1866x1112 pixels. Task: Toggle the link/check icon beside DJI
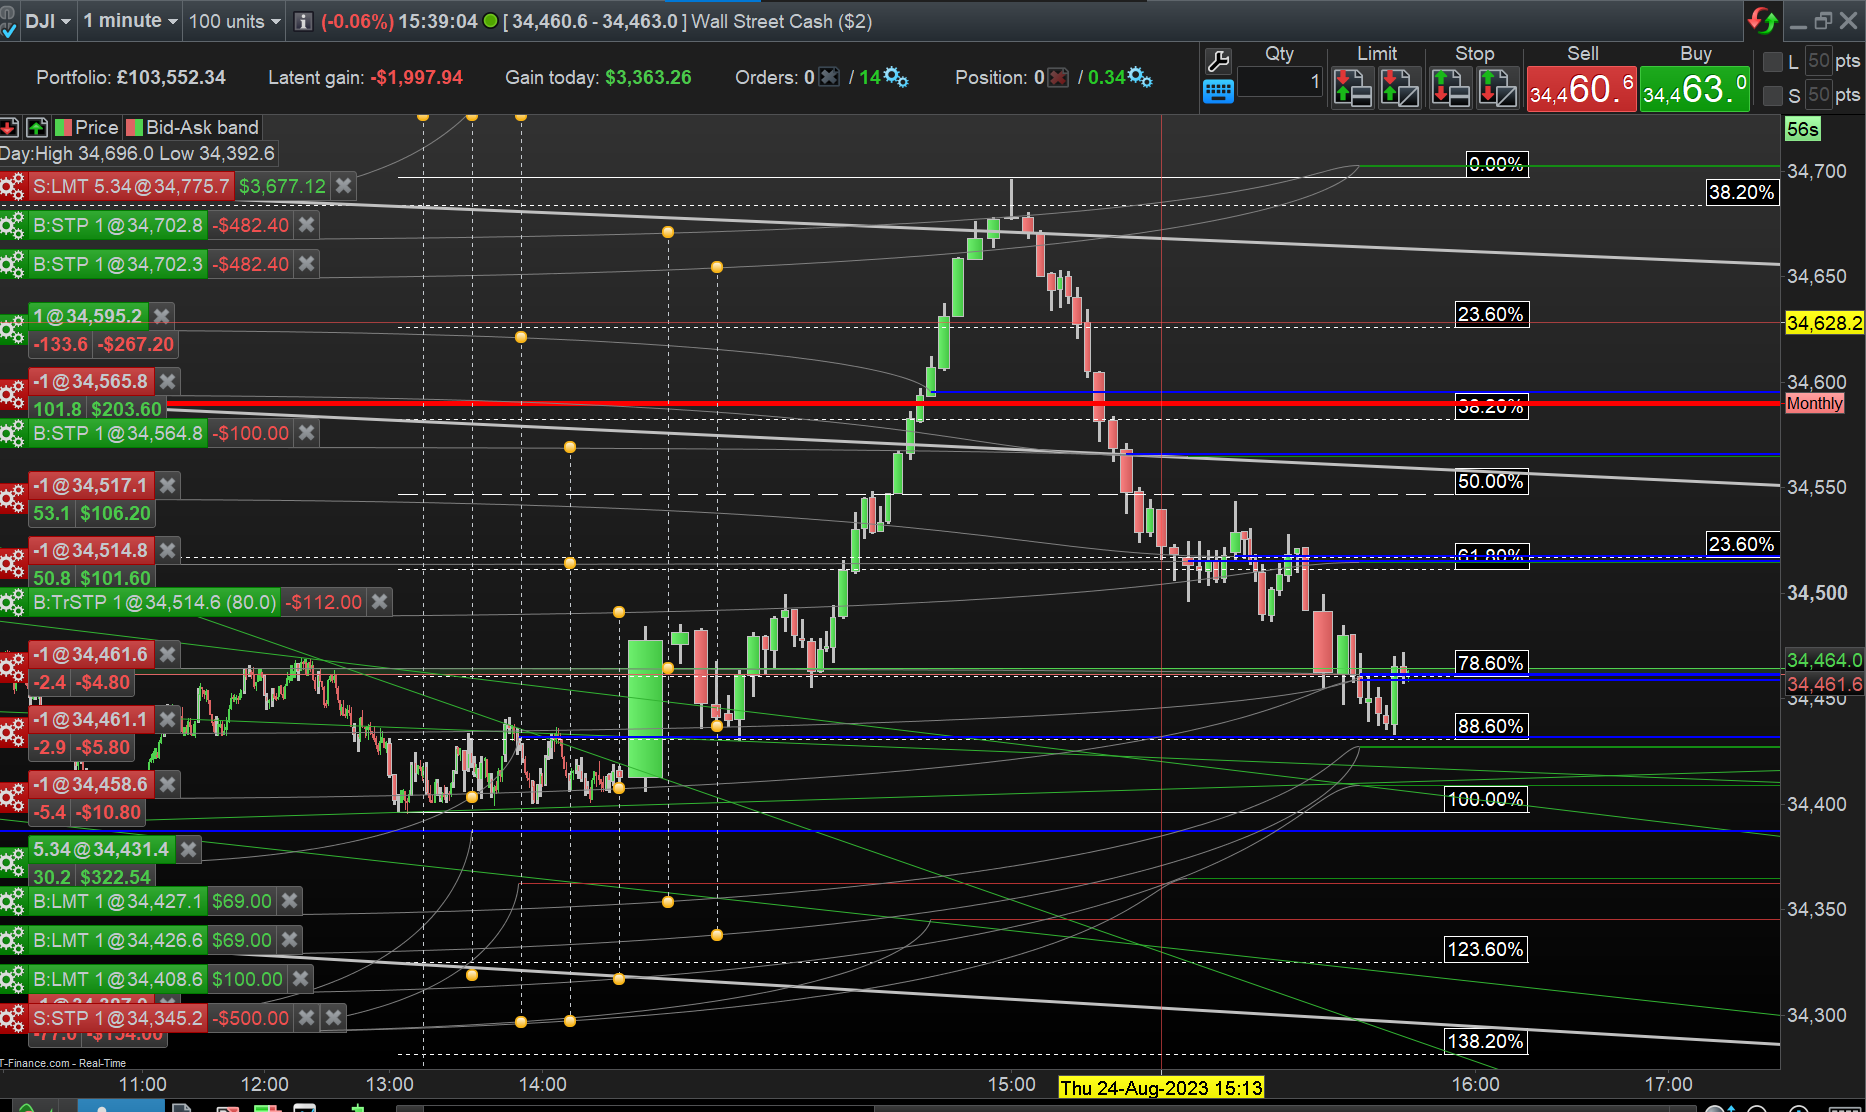click(x=9, y=22)
